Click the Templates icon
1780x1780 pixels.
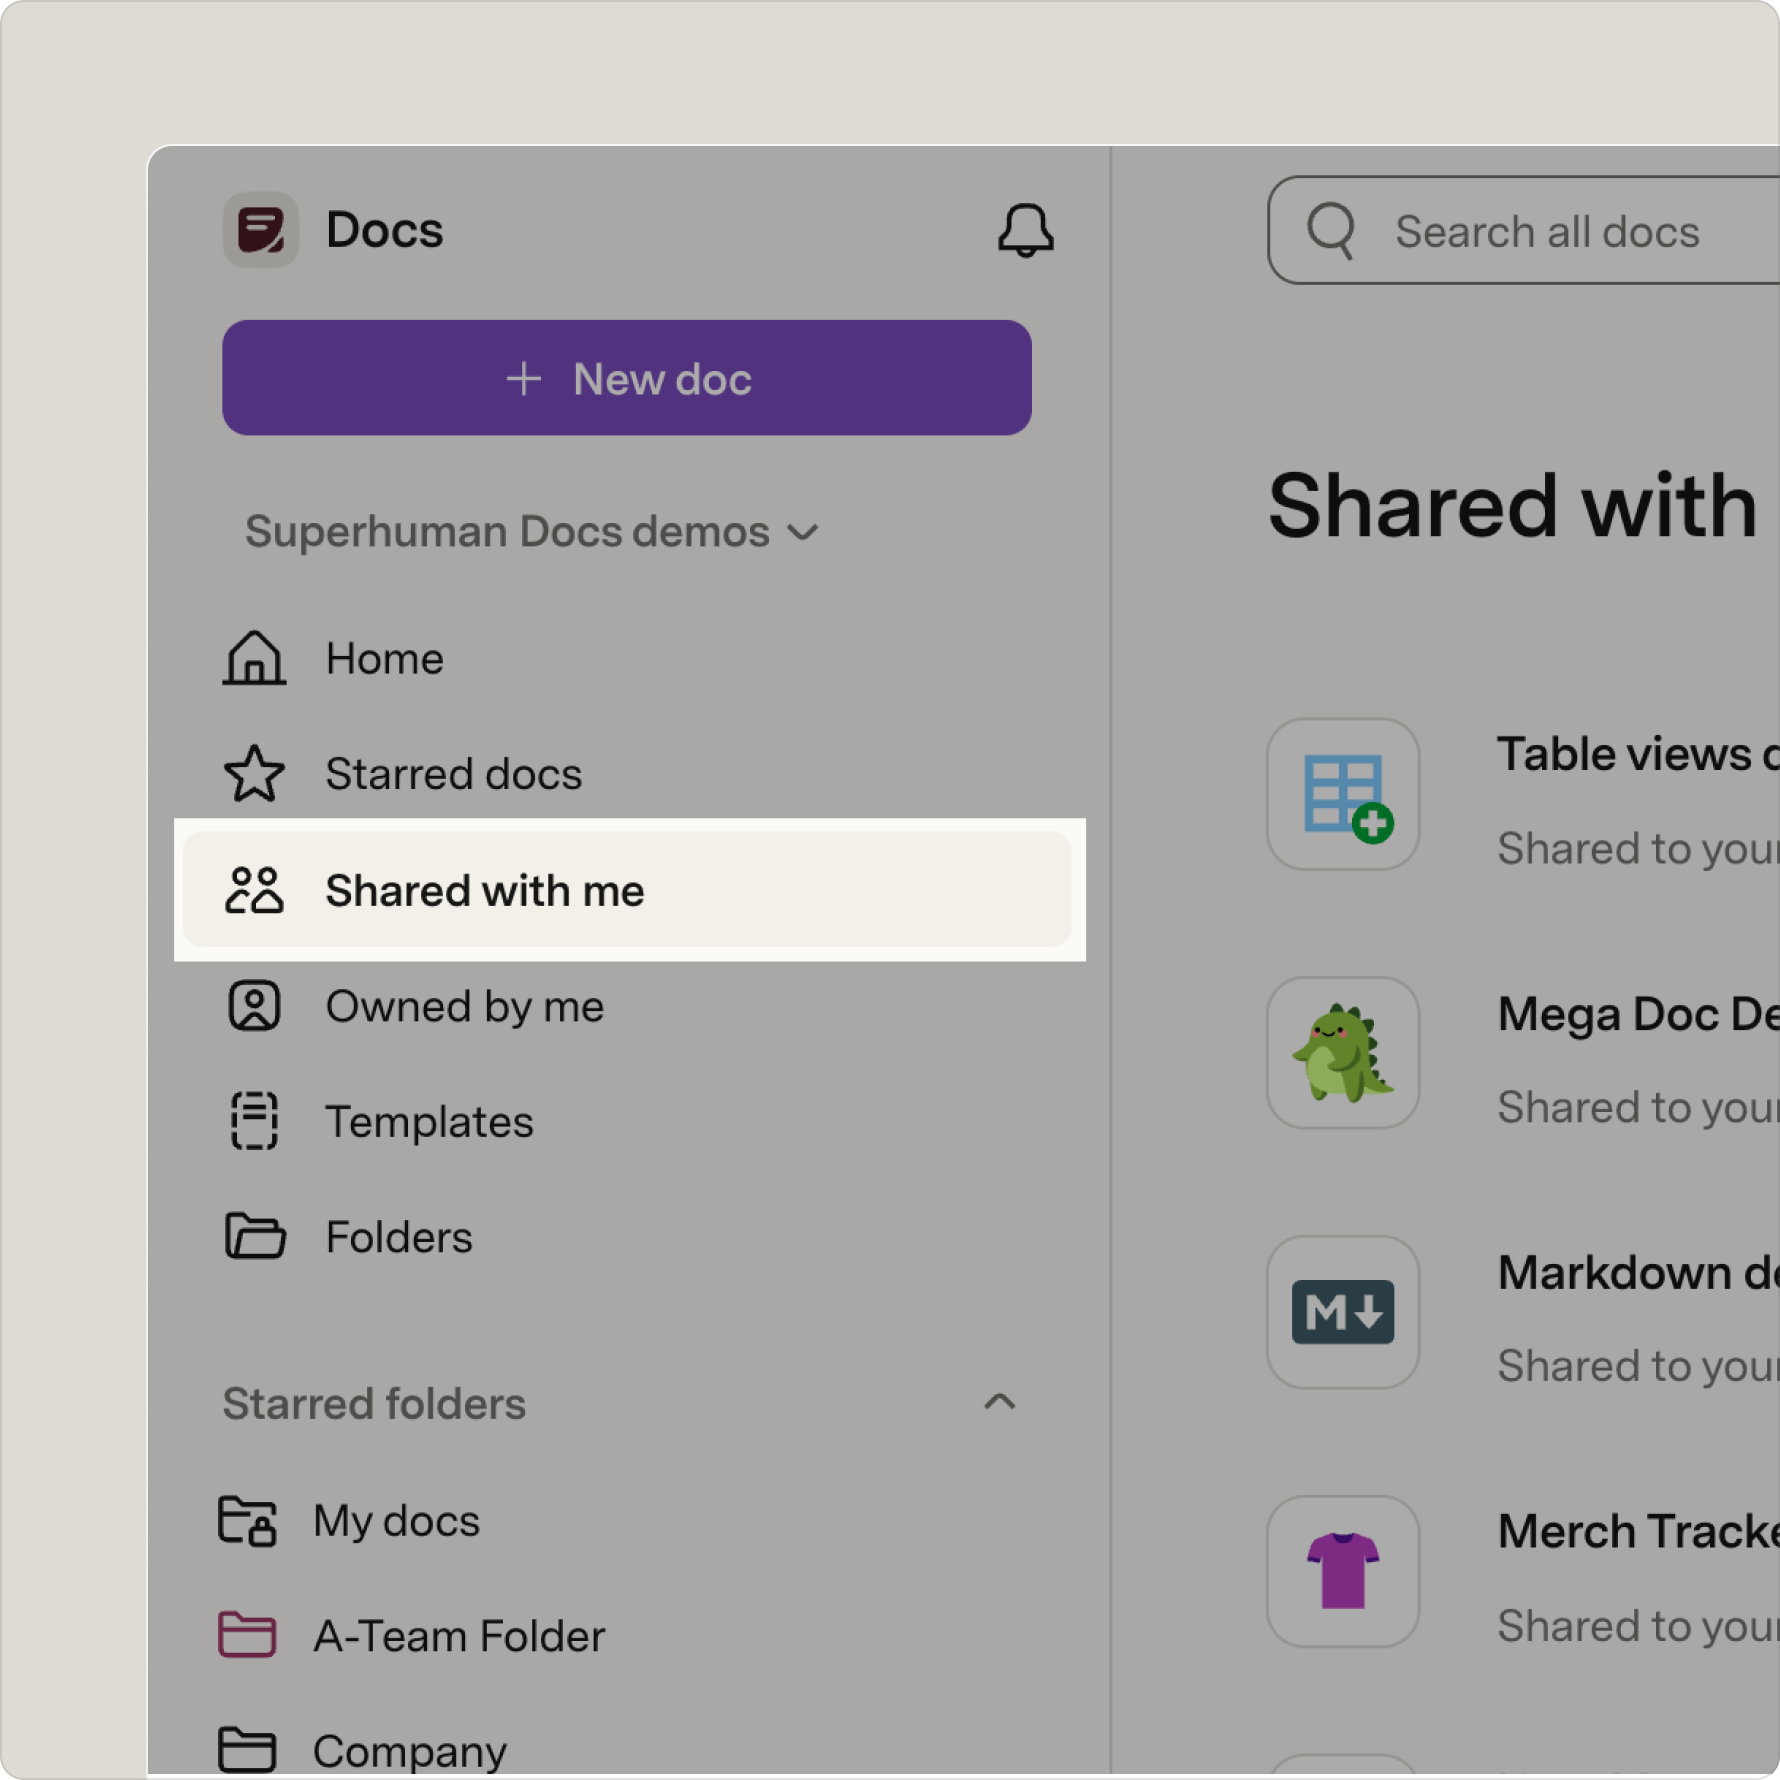click(x=254, y=1121)
